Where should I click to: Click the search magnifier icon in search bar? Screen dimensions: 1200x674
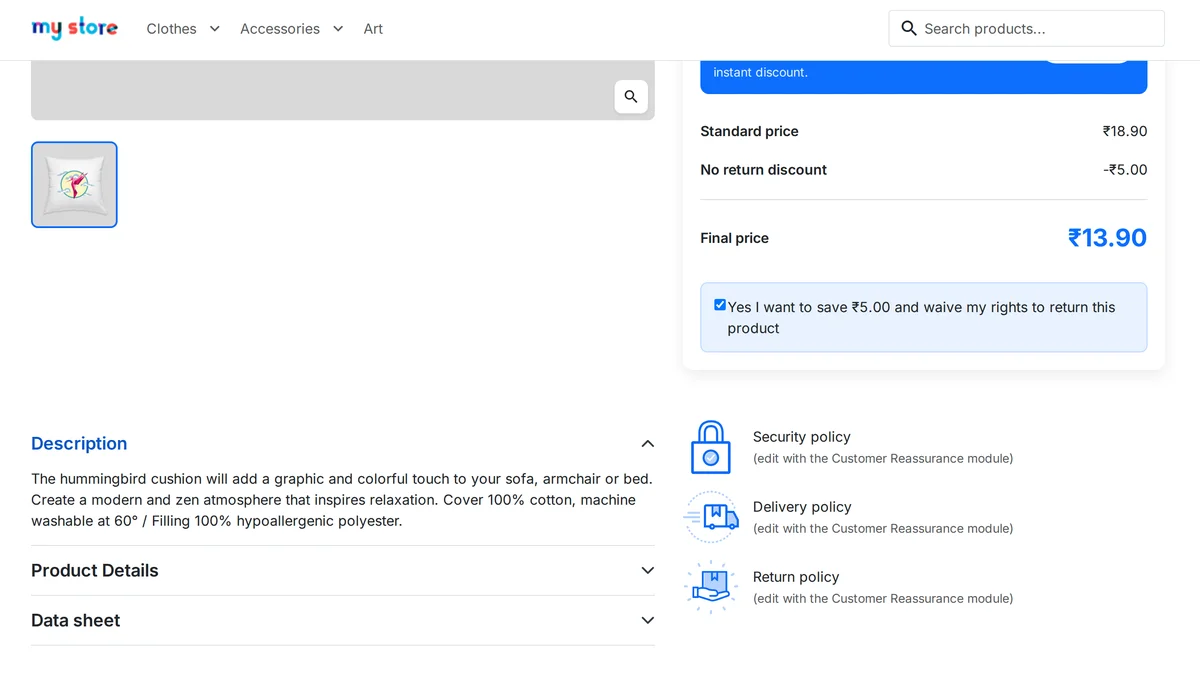tap(909, 28)
